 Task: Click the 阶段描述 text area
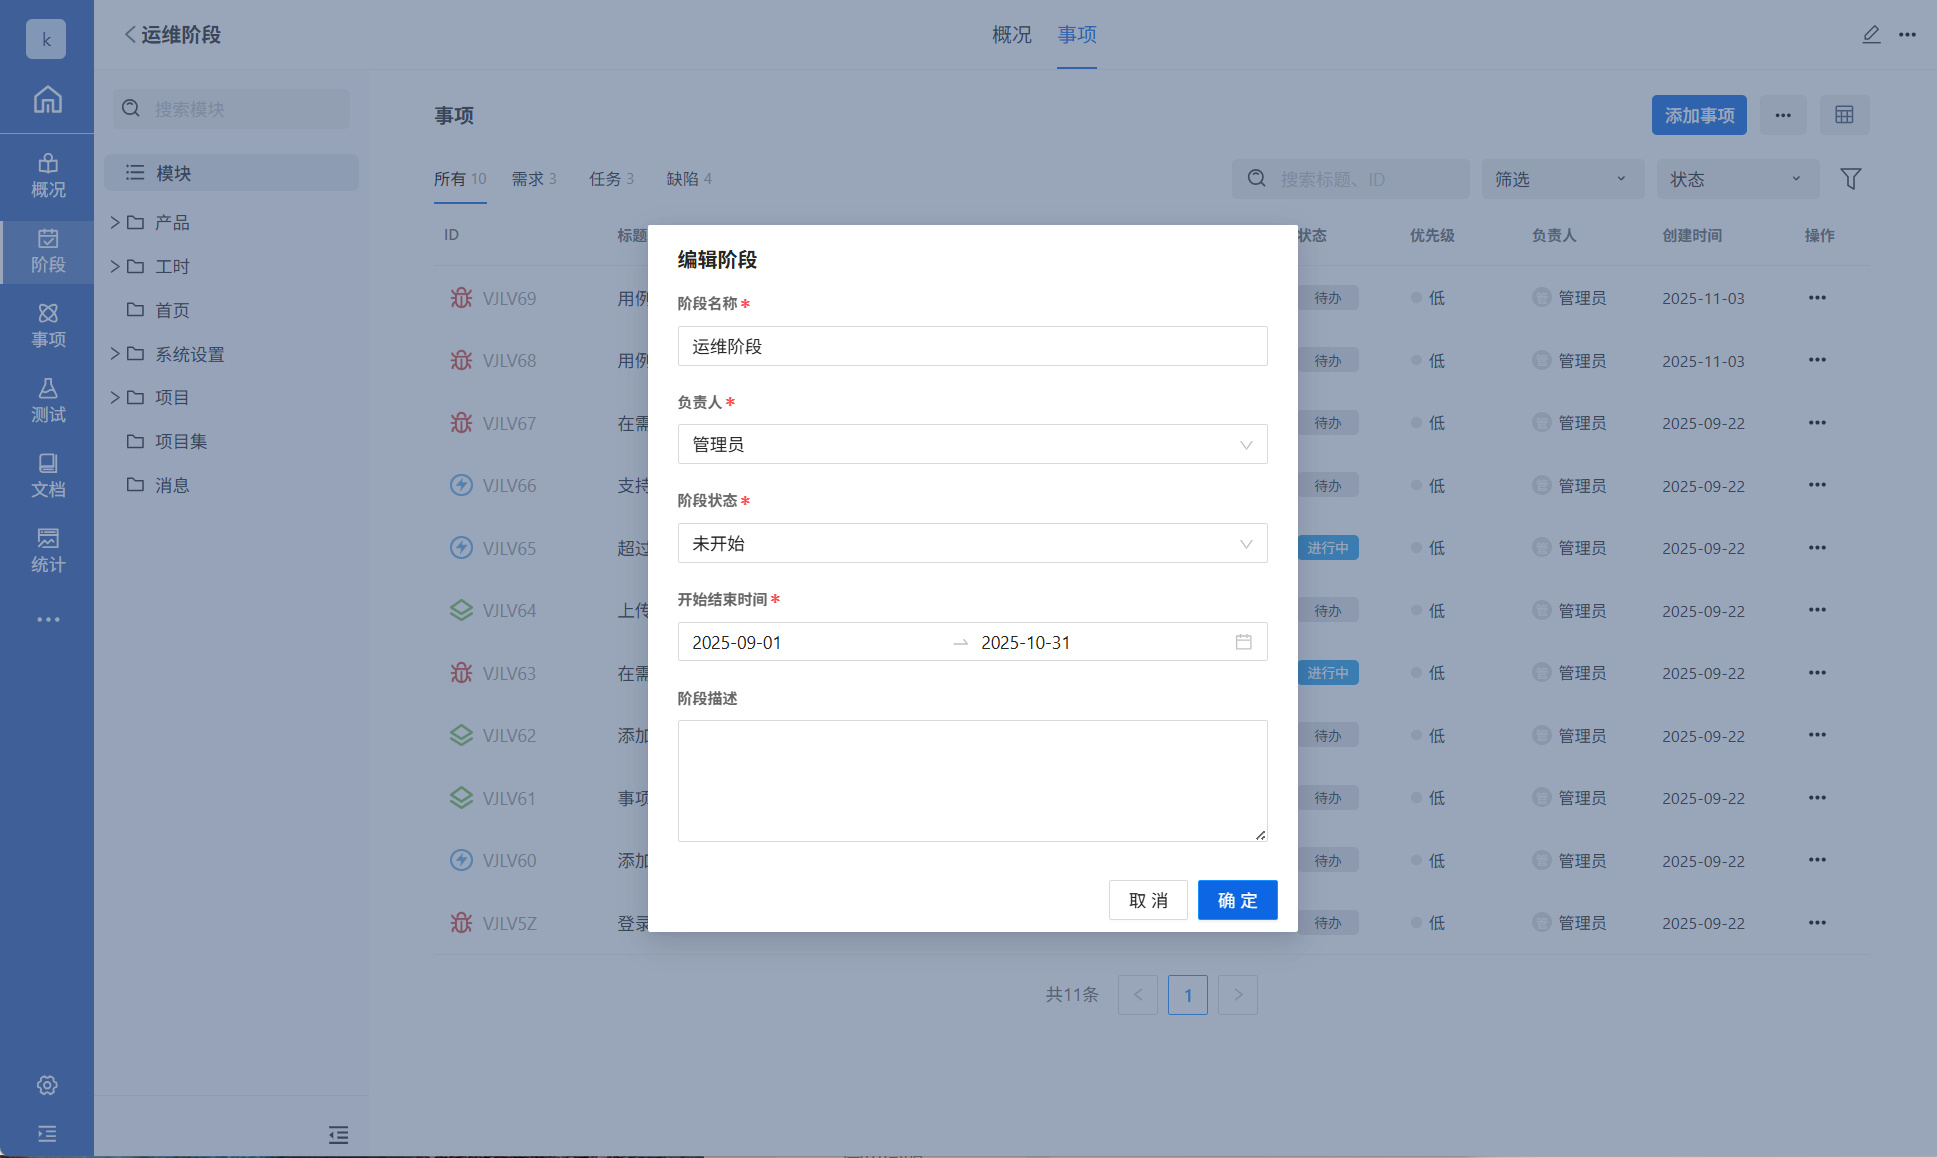972,780
